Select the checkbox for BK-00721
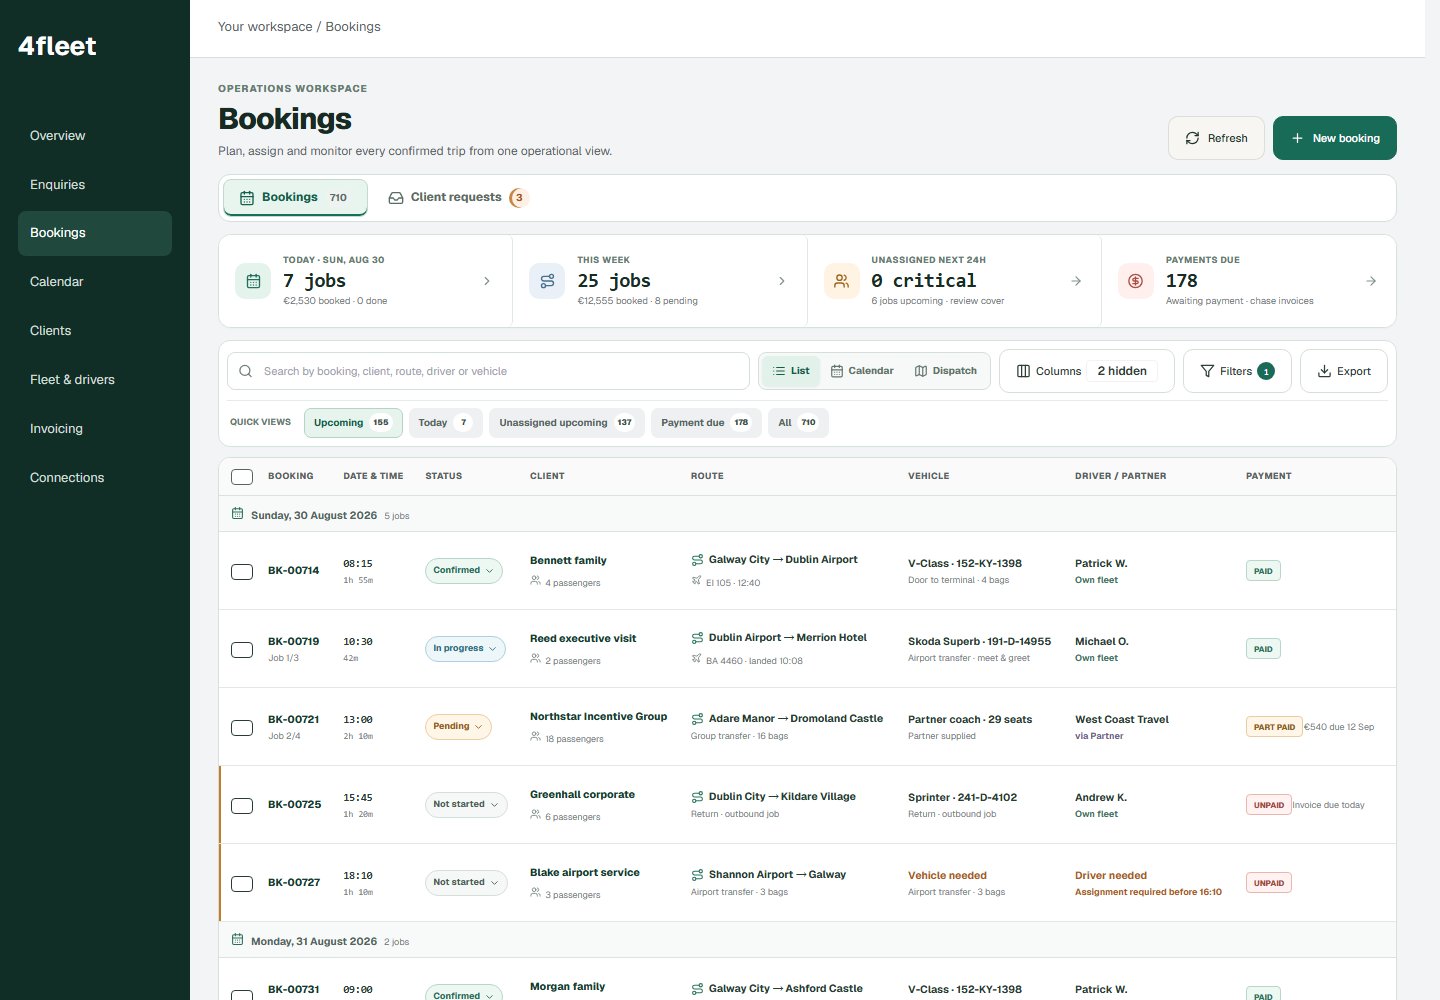The width and height of the screenshot is (1440, 1000). [242, 728]
